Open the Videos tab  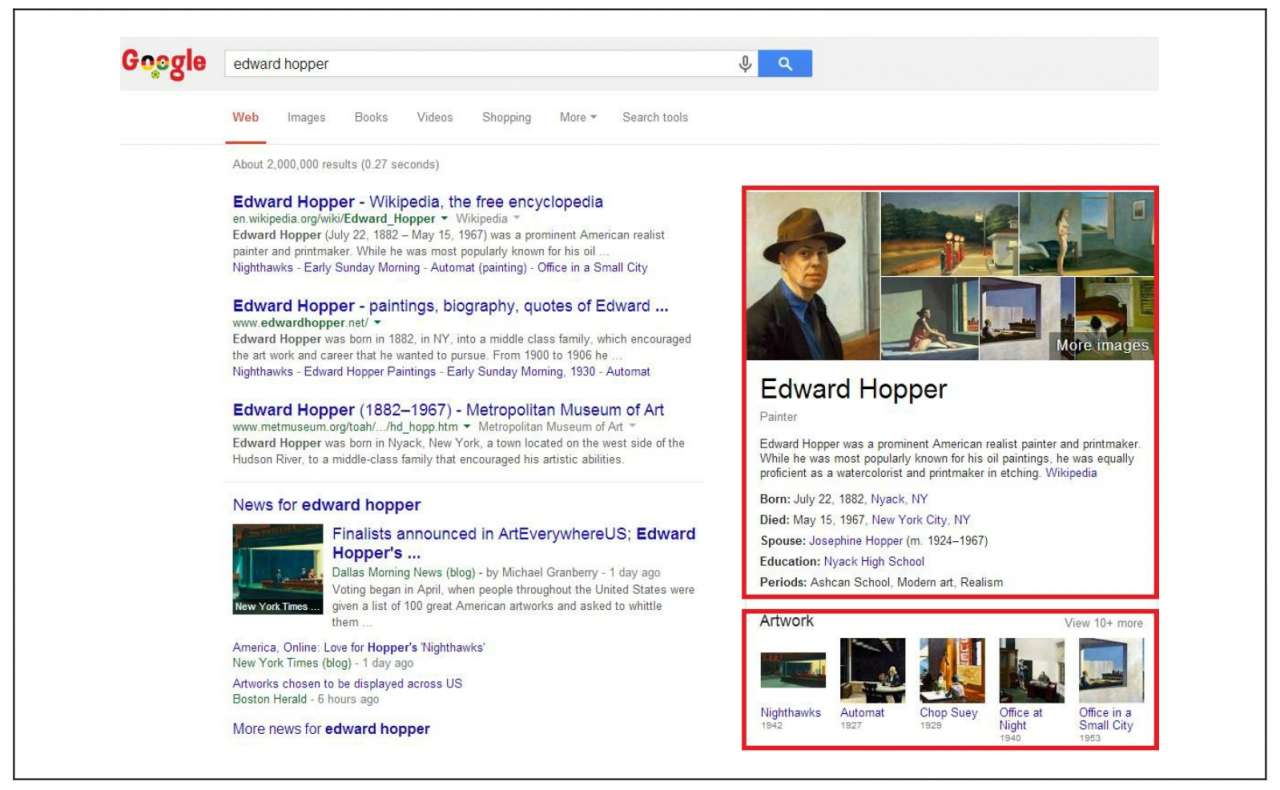pyautogui.click(x=435, y=117)
